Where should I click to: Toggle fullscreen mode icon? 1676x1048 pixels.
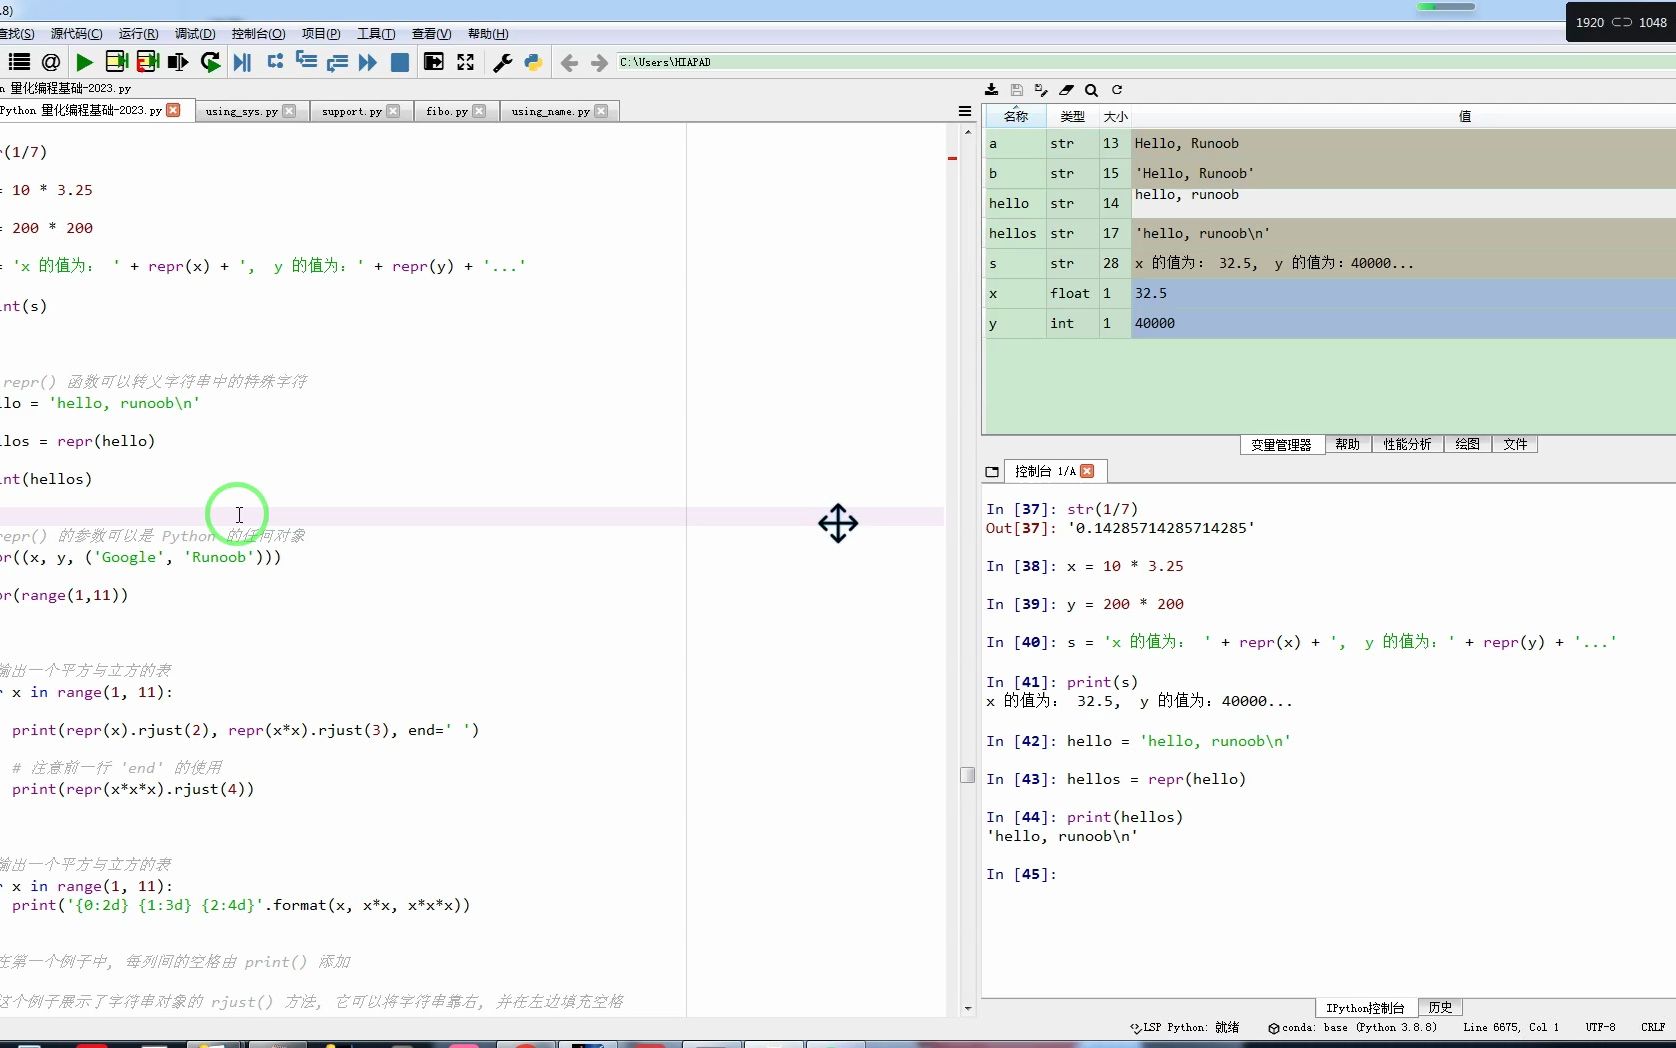coord(466,62)
